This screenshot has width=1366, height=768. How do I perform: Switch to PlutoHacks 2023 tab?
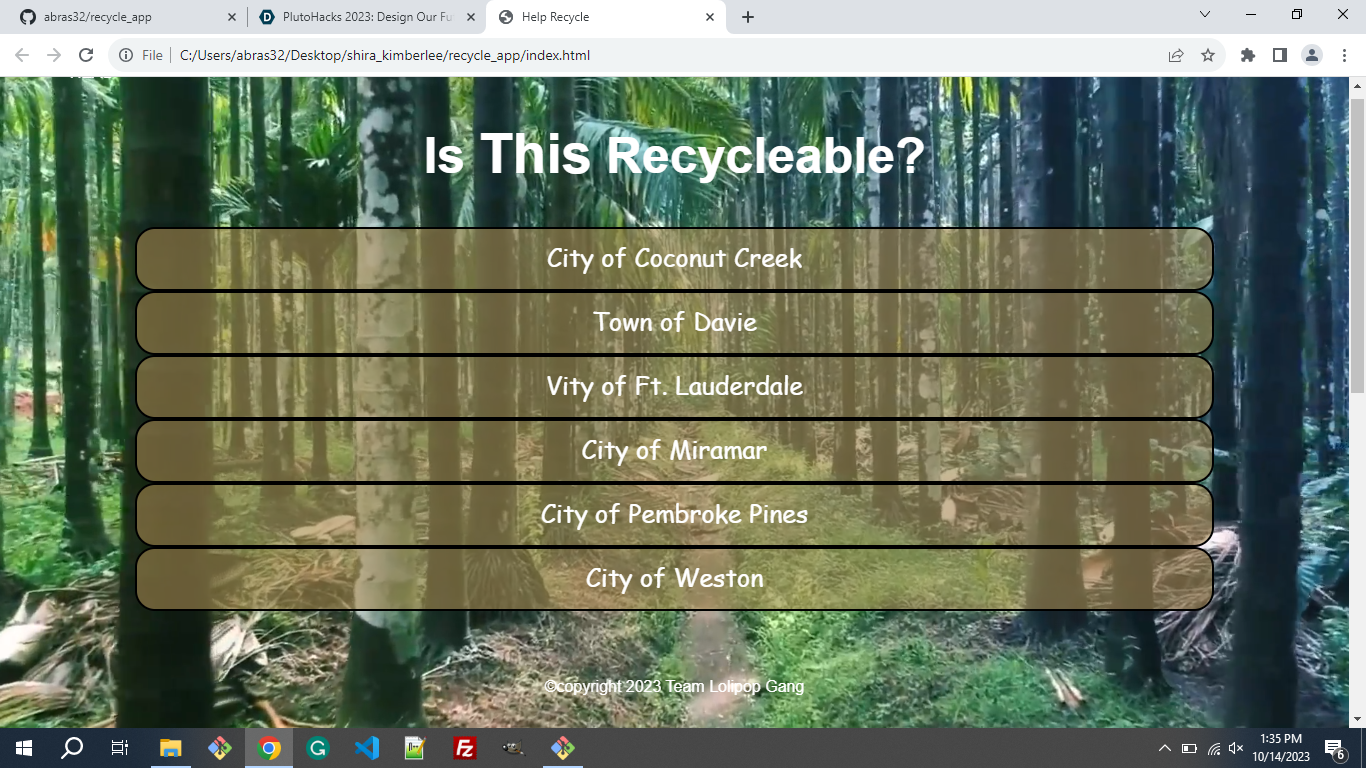(x=366, y=17)
